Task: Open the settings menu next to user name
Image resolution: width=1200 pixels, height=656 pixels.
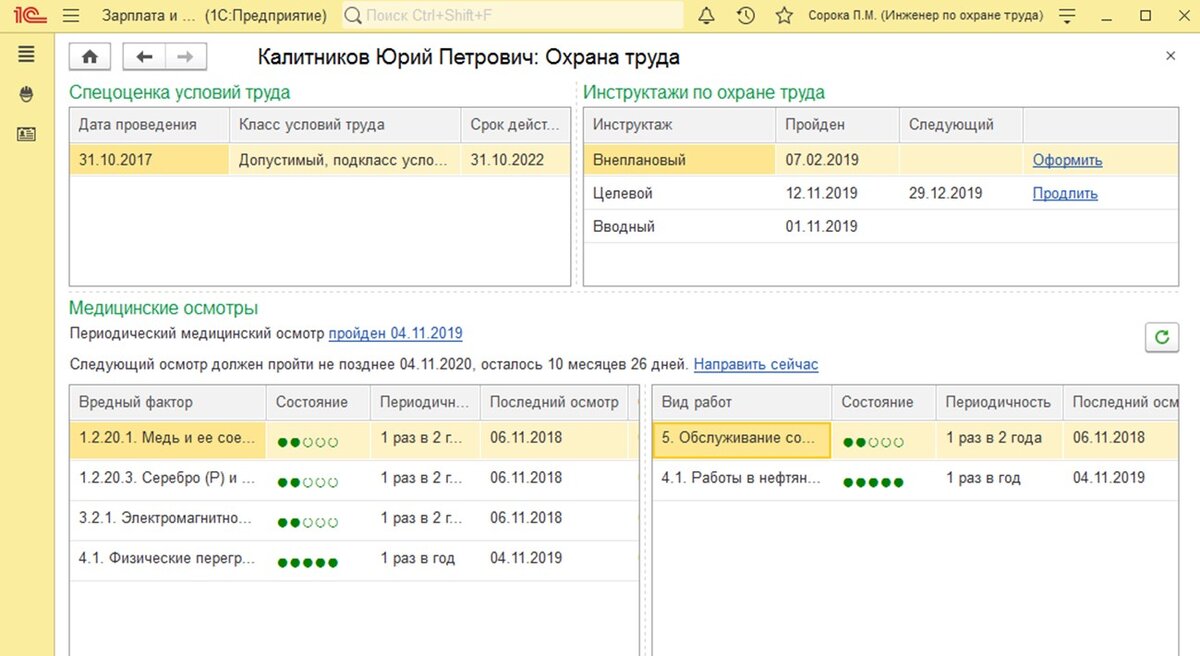Action: pos(1069,16)
